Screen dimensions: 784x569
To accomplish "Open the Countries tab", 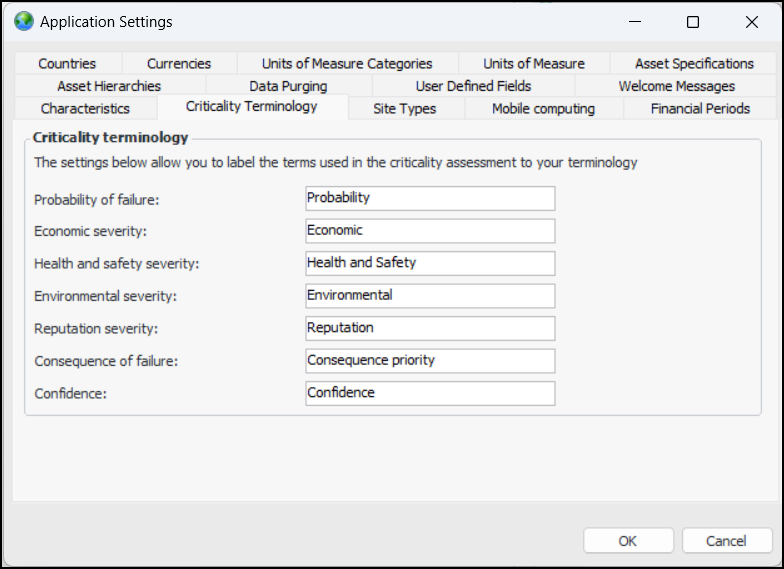I will [68, 63].
